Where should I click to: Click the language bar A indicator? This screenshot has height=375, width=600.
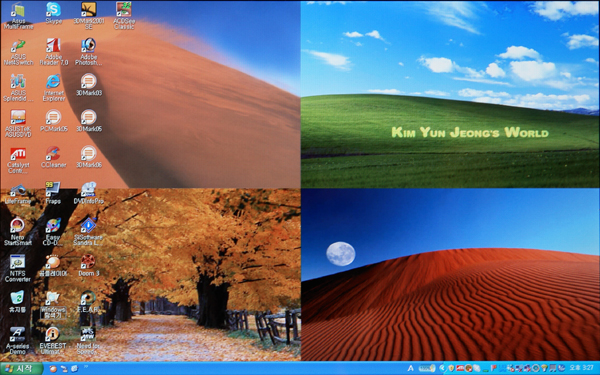click(411, 368)
